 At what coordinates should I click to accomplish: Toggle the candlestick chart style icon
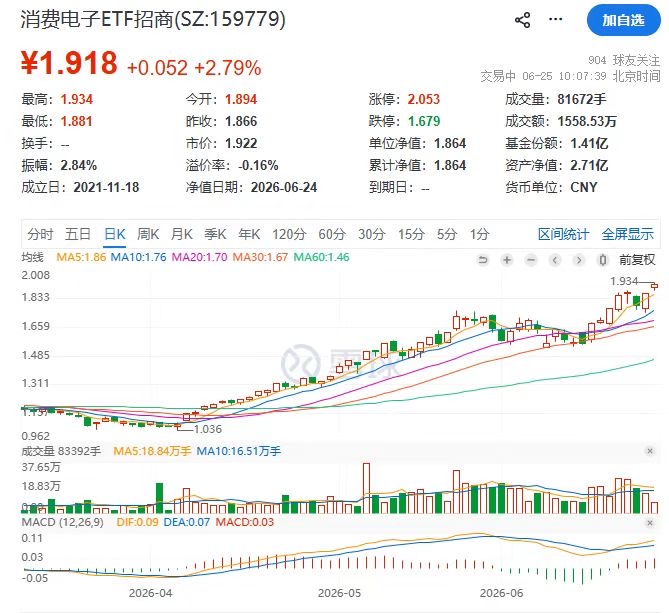[x=602, y=260]
